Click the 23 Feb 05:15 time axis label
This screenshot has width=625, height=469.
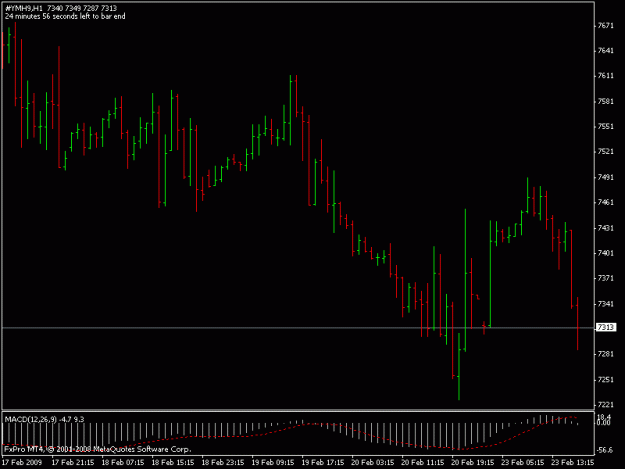point(522,462)
